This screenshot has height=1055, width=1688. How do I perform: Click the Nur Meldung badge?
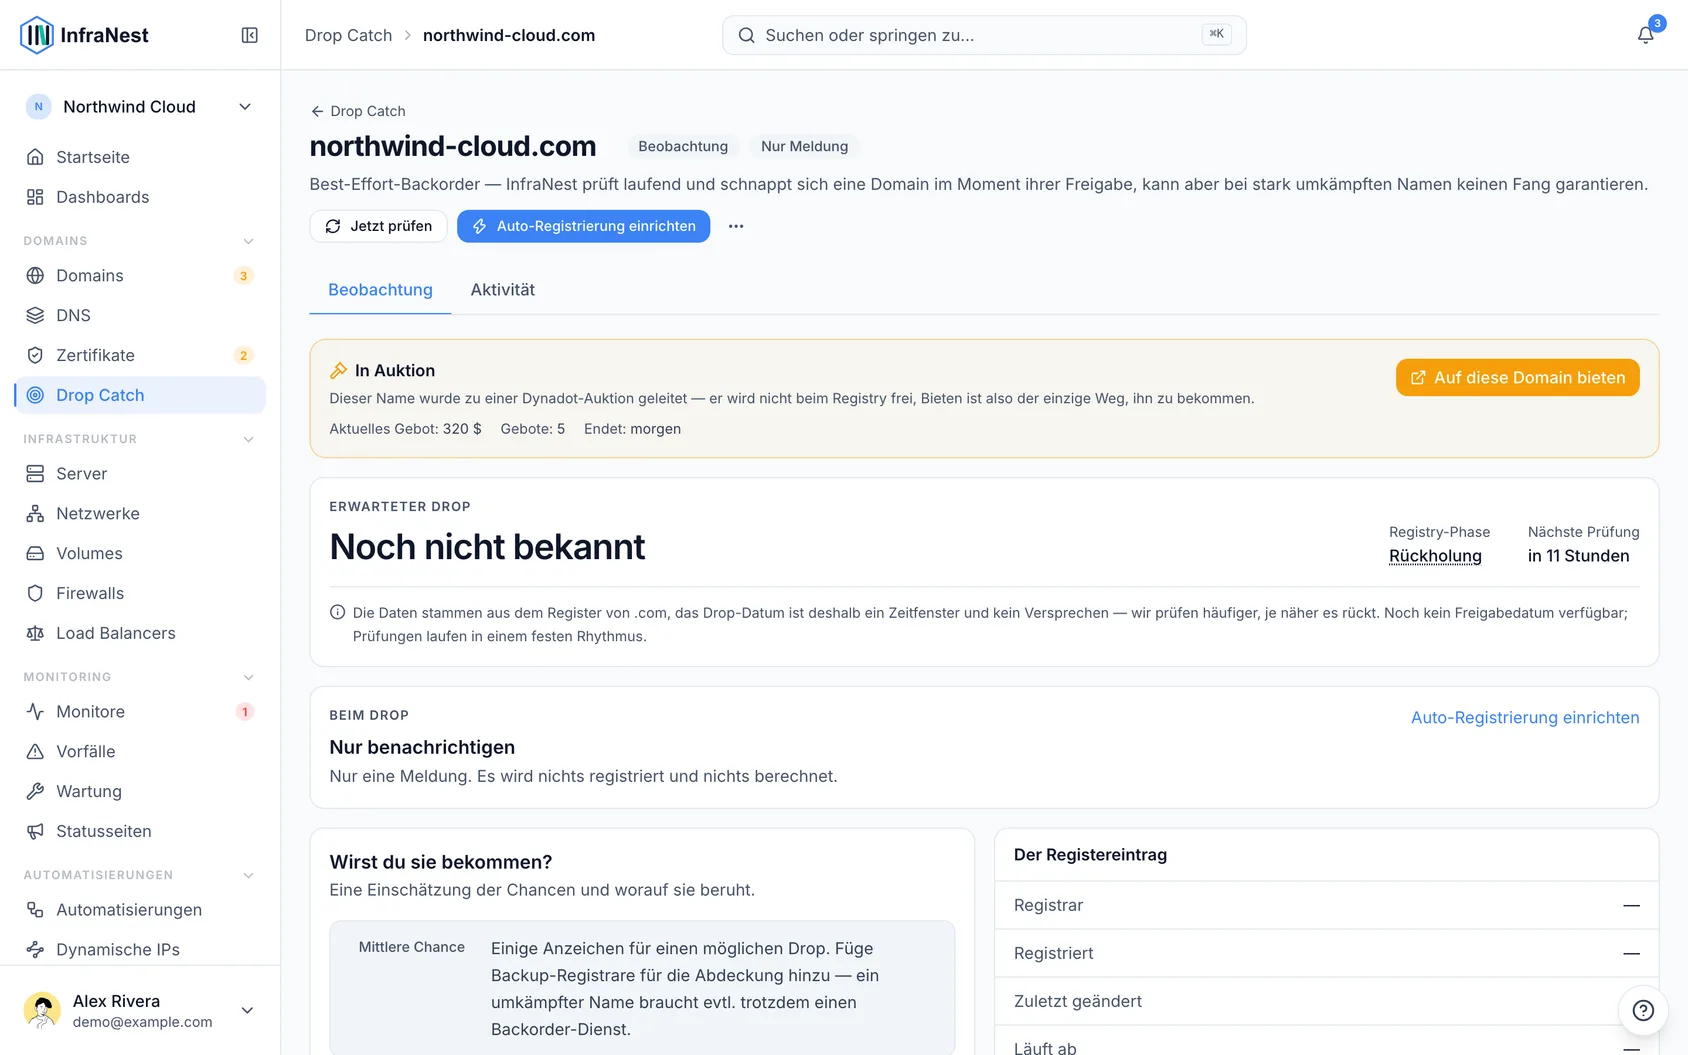pos(804,146)
